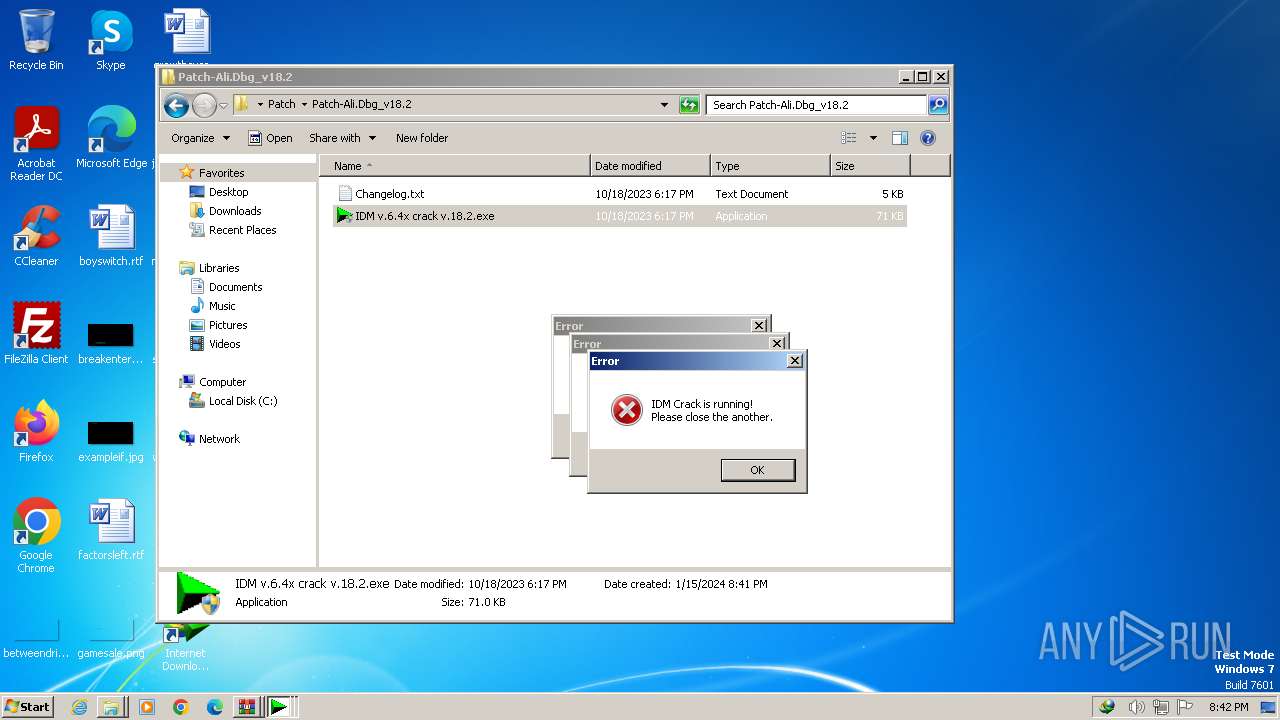Select Network in navigation pane

219,439
